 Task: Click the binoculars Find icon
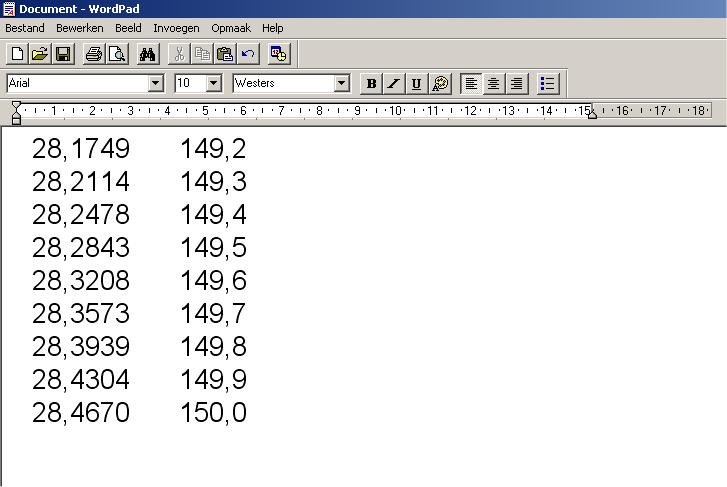click(x=148, y=54)
